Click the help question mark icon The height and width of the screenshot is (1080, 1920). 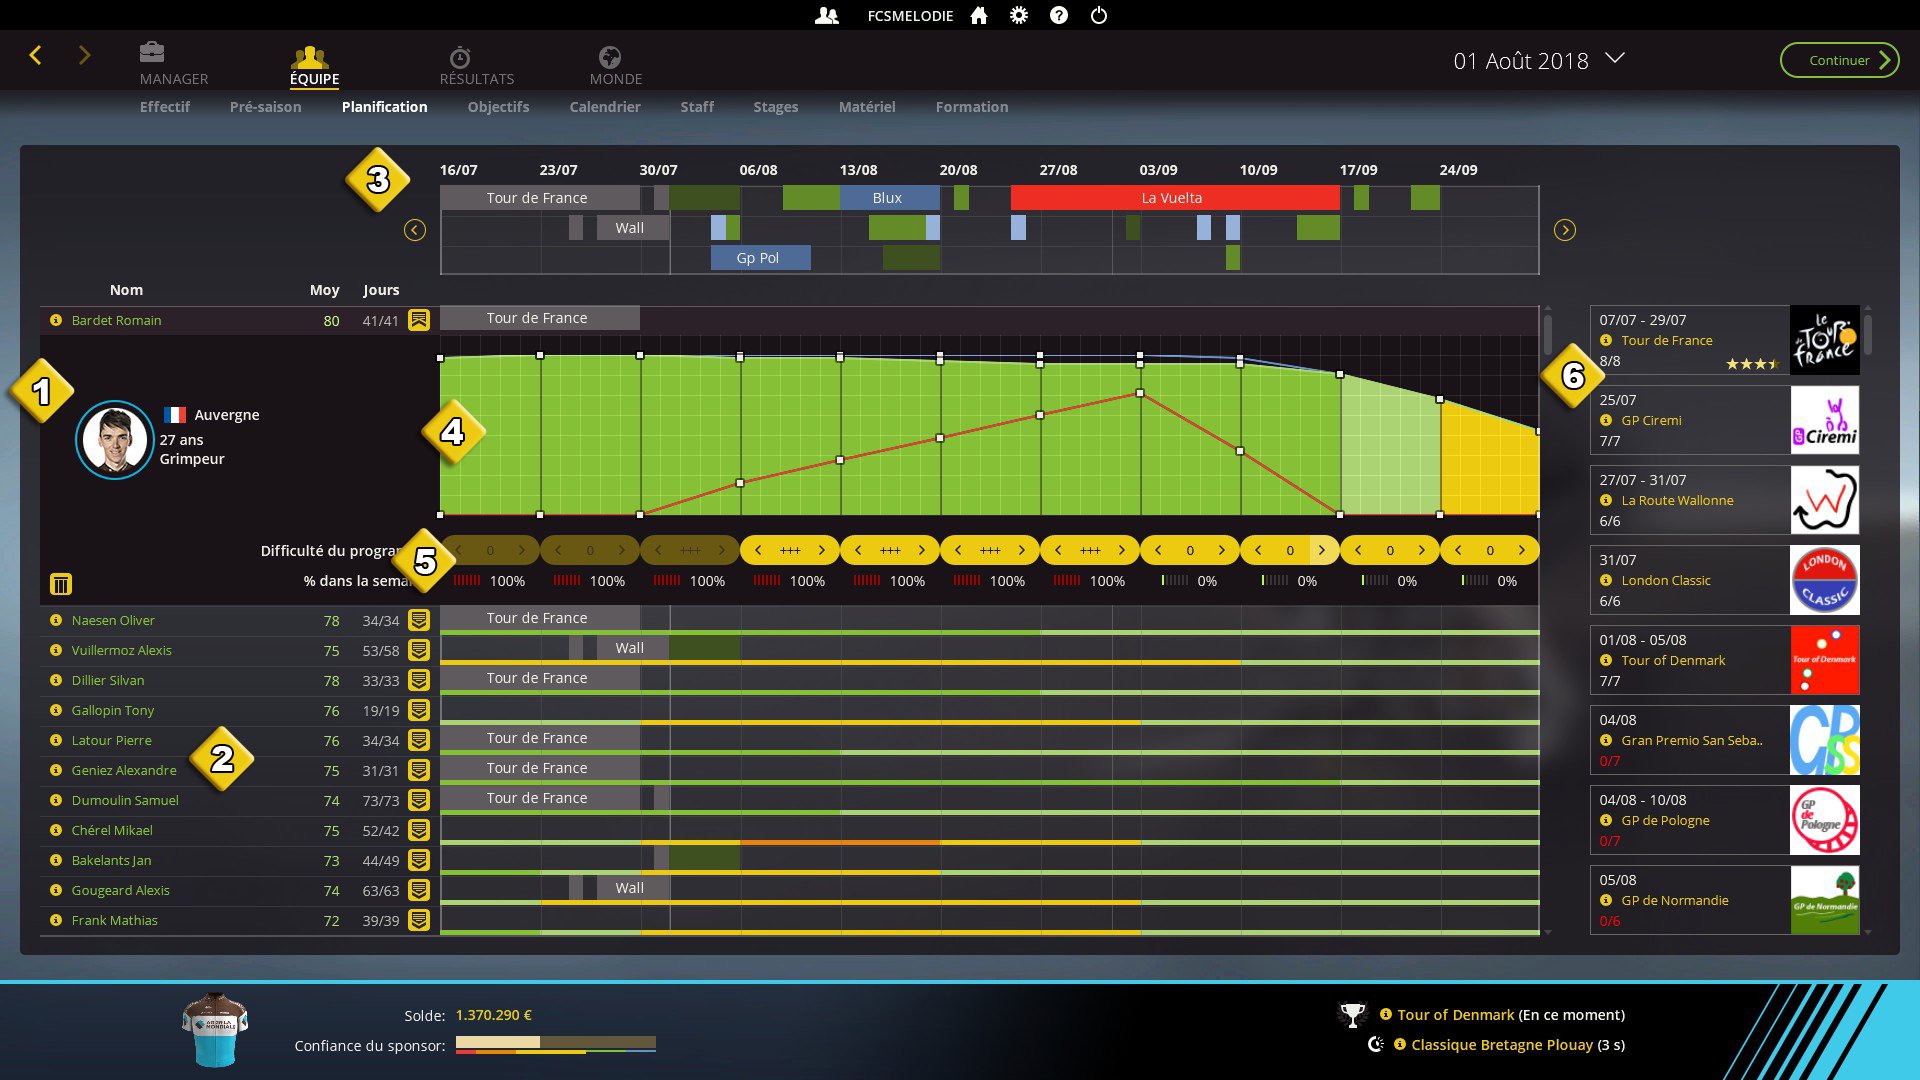tap(1059, 15)
